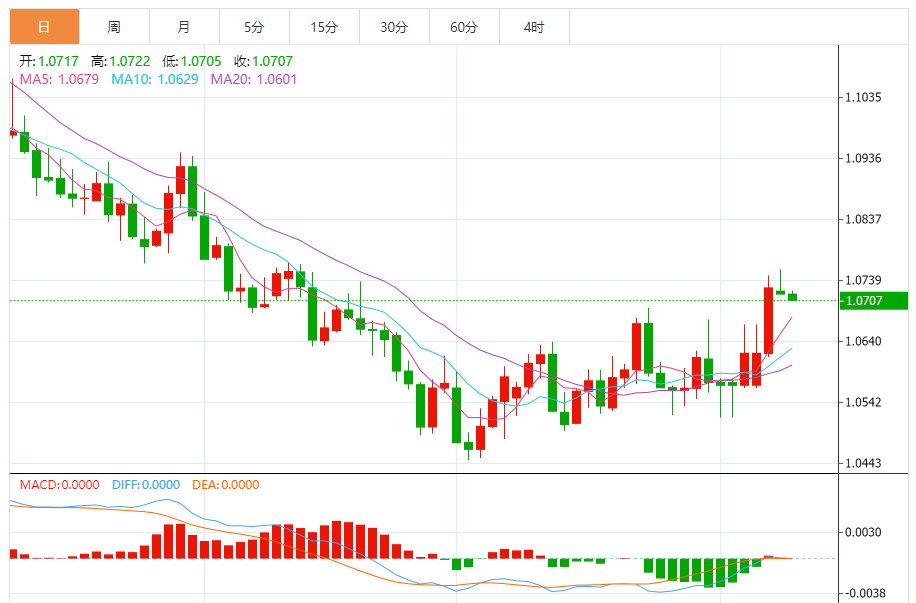Click the 低:1.0705 low price value
This screenshot has width=916, height=603.
tap(192, 61)
